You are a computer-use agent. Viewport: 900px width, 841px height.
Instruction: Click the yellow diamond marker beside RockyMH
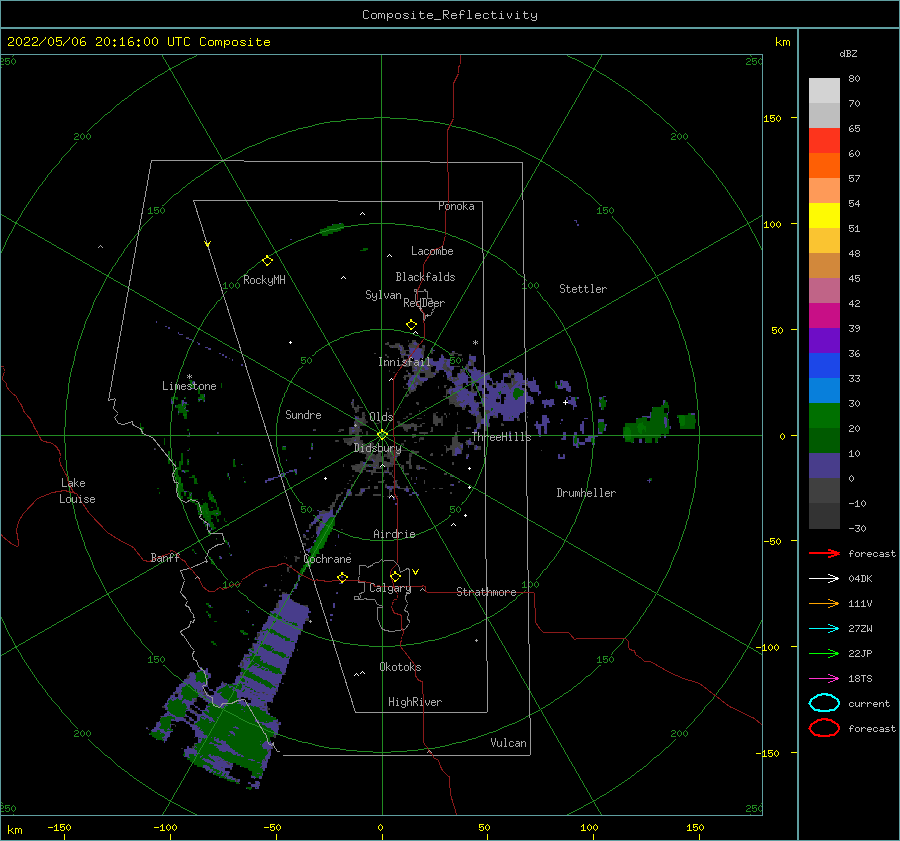tap(267, 261)
